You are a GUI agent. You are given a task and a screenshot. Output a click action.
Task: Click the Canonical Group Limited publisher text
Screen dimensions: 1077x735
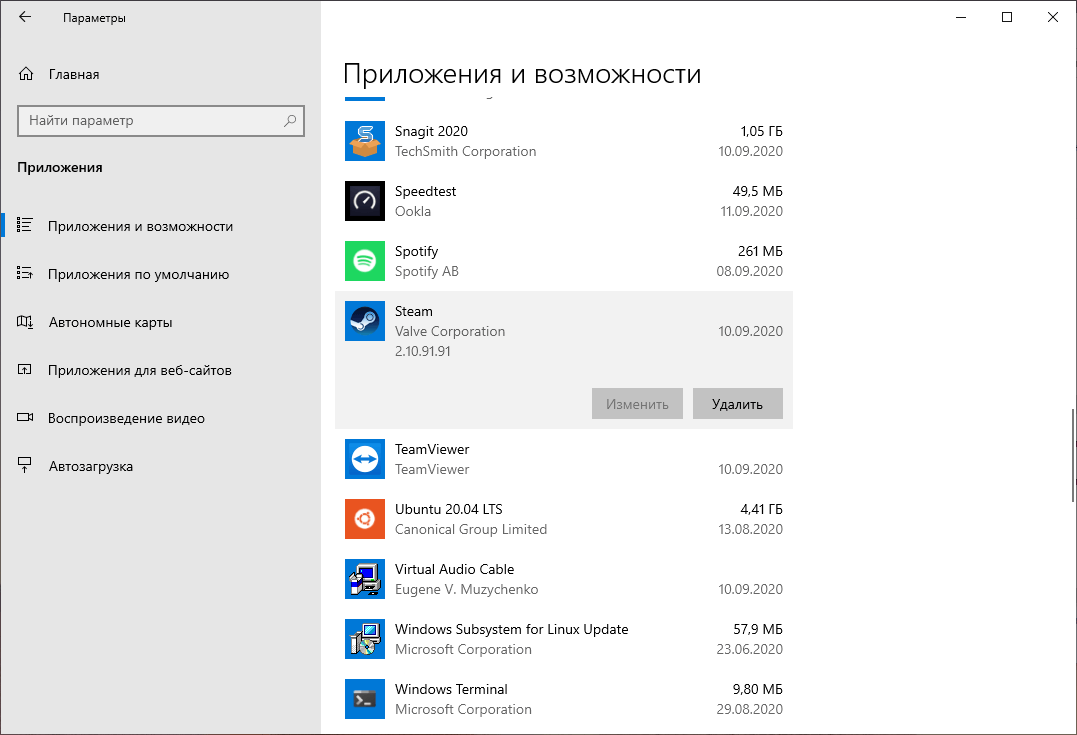471,529
